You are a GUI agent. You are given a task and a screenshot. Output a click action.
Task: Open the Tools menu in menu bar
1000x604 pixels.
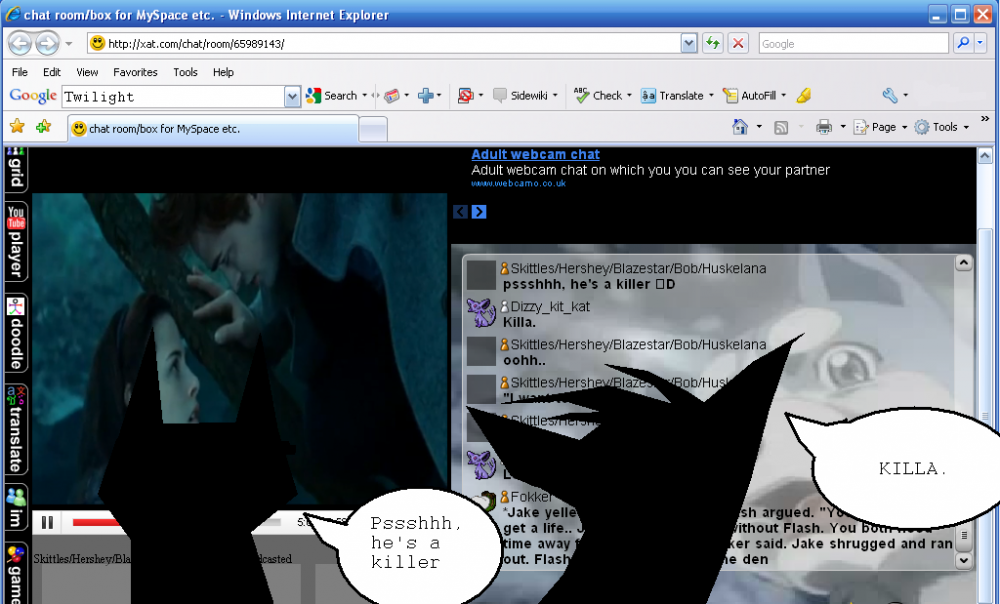pyautogui.click(x=186, y=72)
